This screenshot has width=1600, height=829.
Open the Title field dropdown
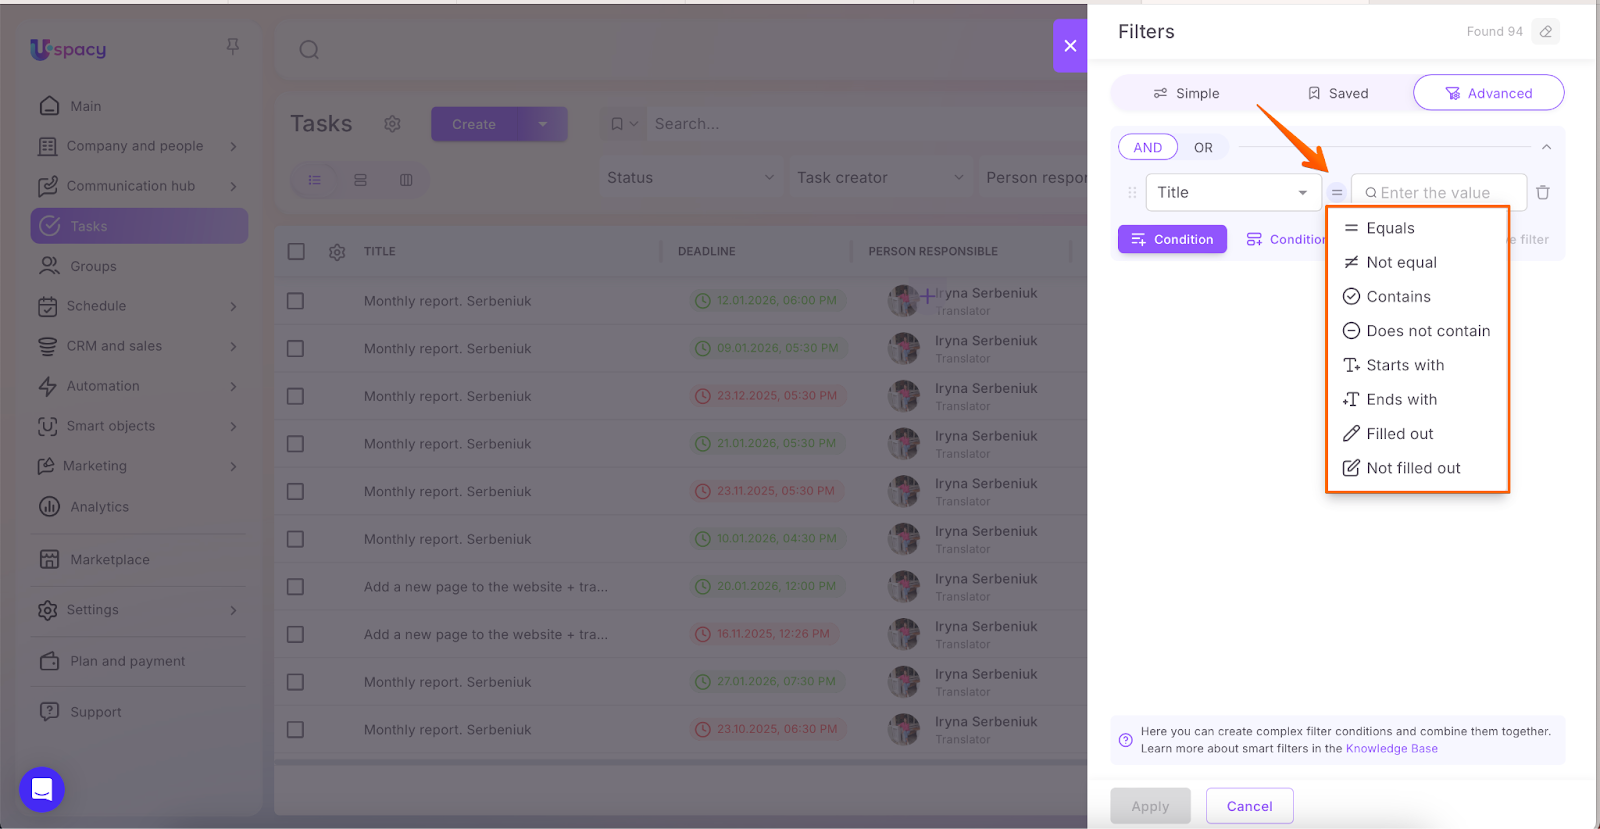pos(1233,193)
